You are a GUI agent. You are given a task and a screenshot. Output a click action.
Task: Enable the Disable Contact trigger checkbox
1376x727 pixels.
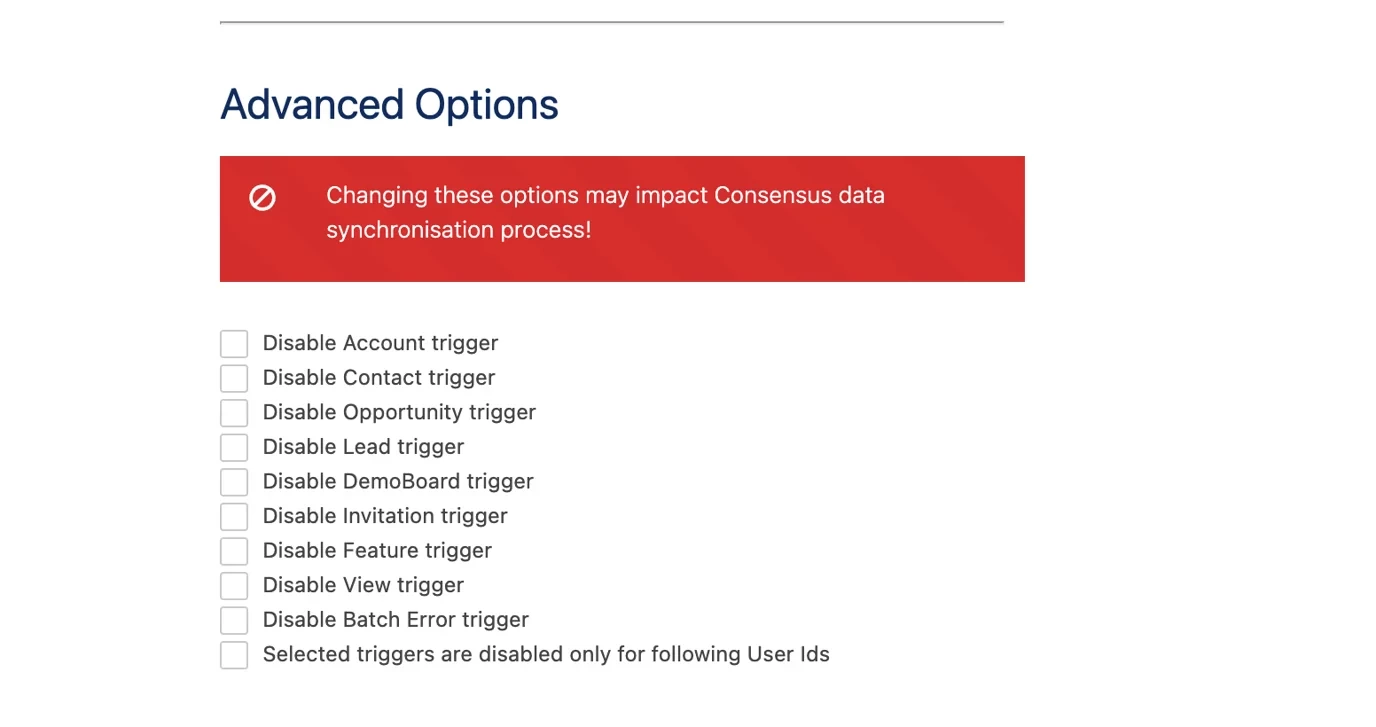[x=234, y=378]
